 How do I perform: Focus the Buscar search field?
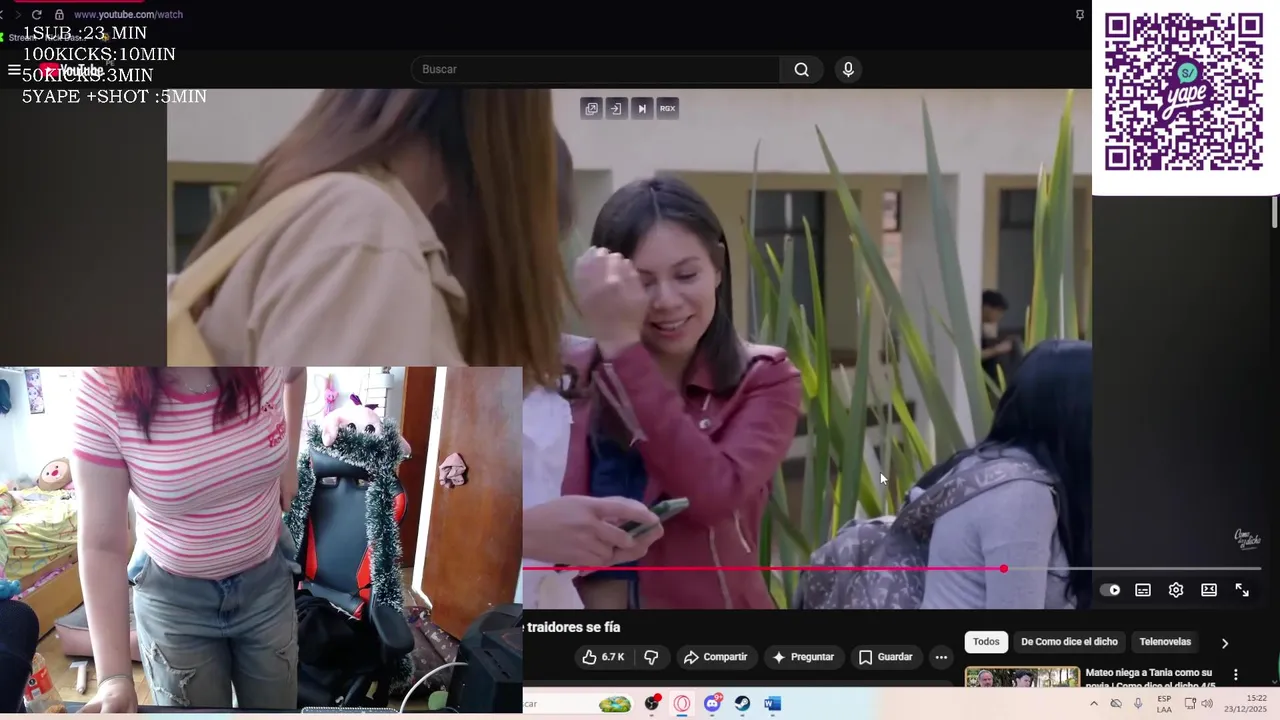(x=596, y=69)
